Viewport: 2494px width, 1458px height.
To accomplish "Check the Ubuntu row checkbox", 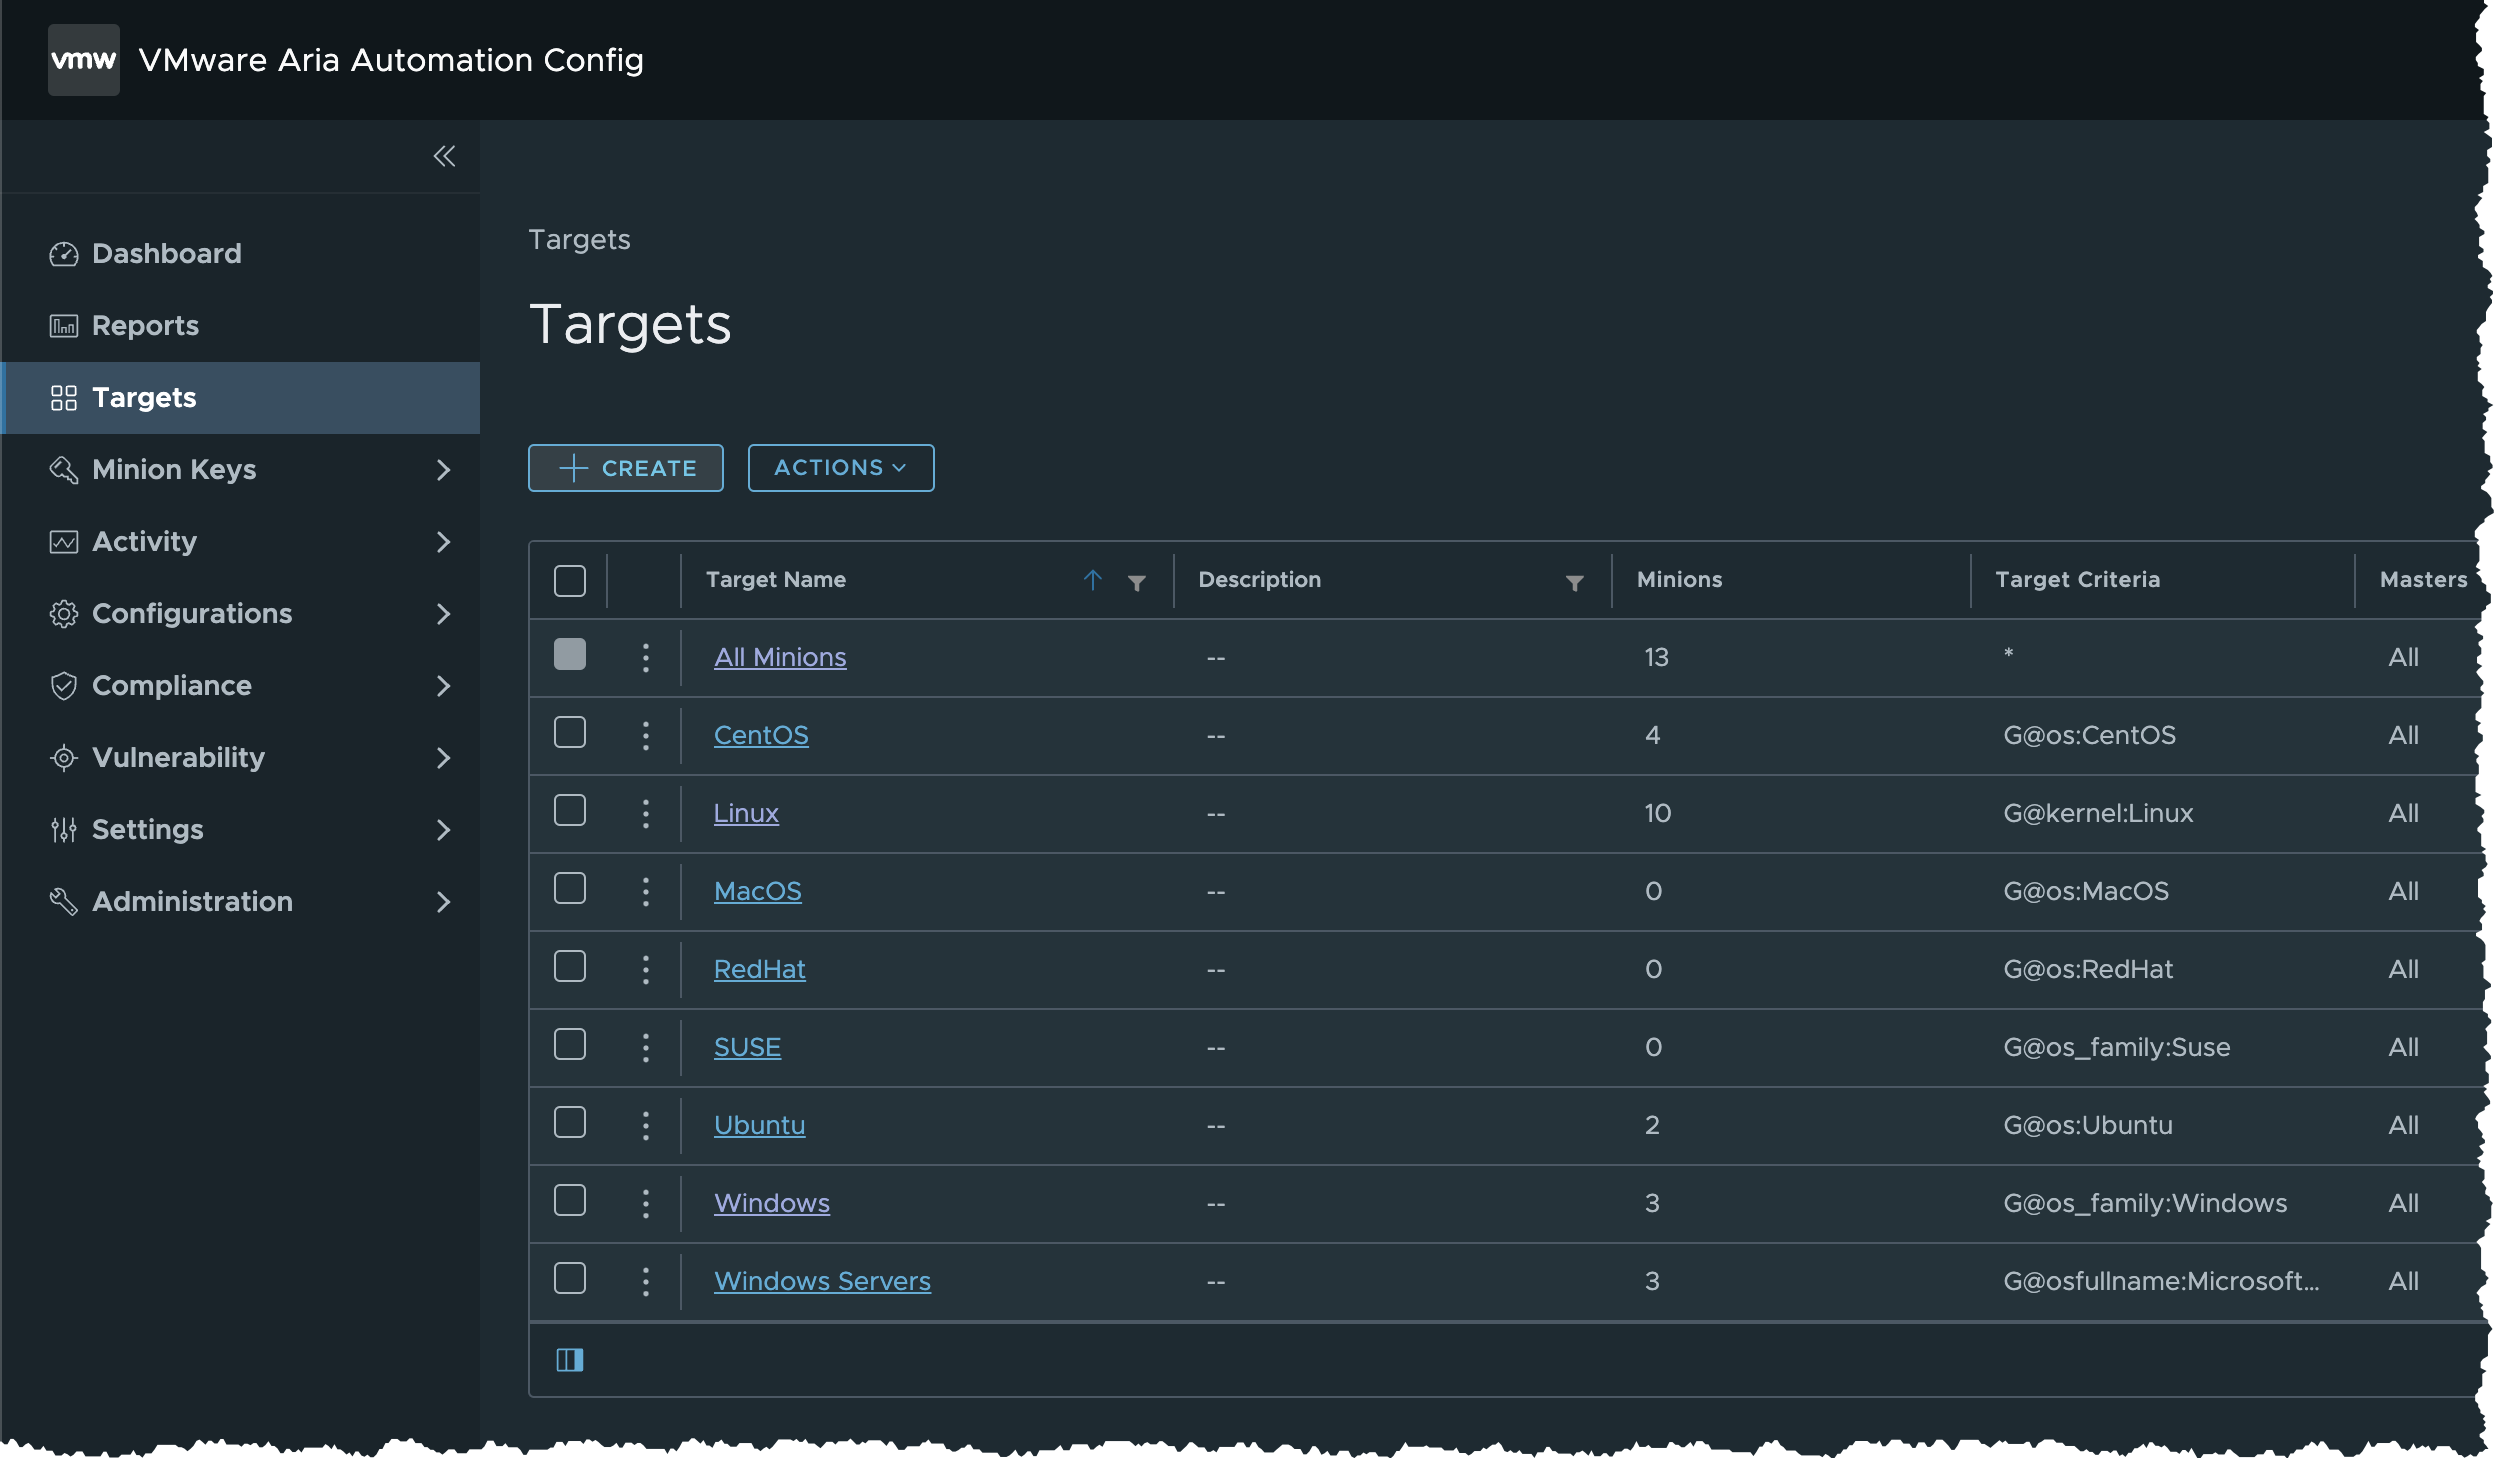I will coord(570,1123).
